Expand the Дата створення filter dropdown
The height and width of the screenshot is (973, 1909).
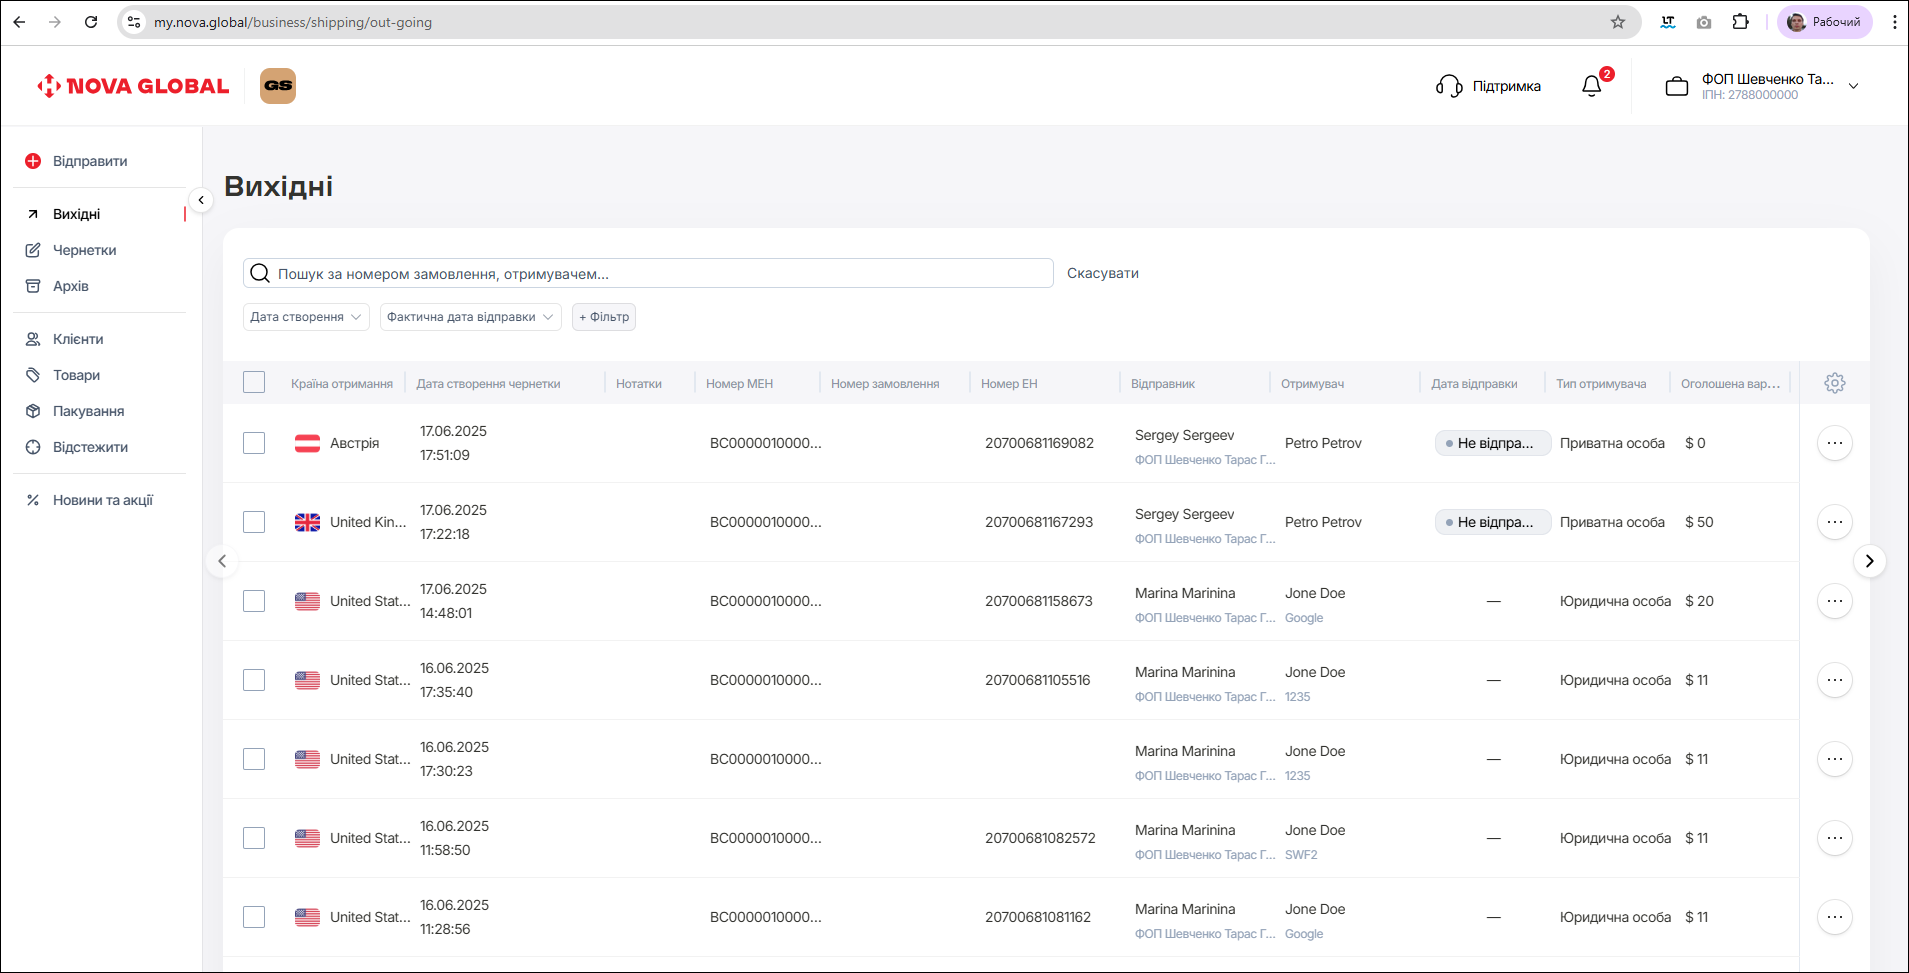[x=306, y=317]
